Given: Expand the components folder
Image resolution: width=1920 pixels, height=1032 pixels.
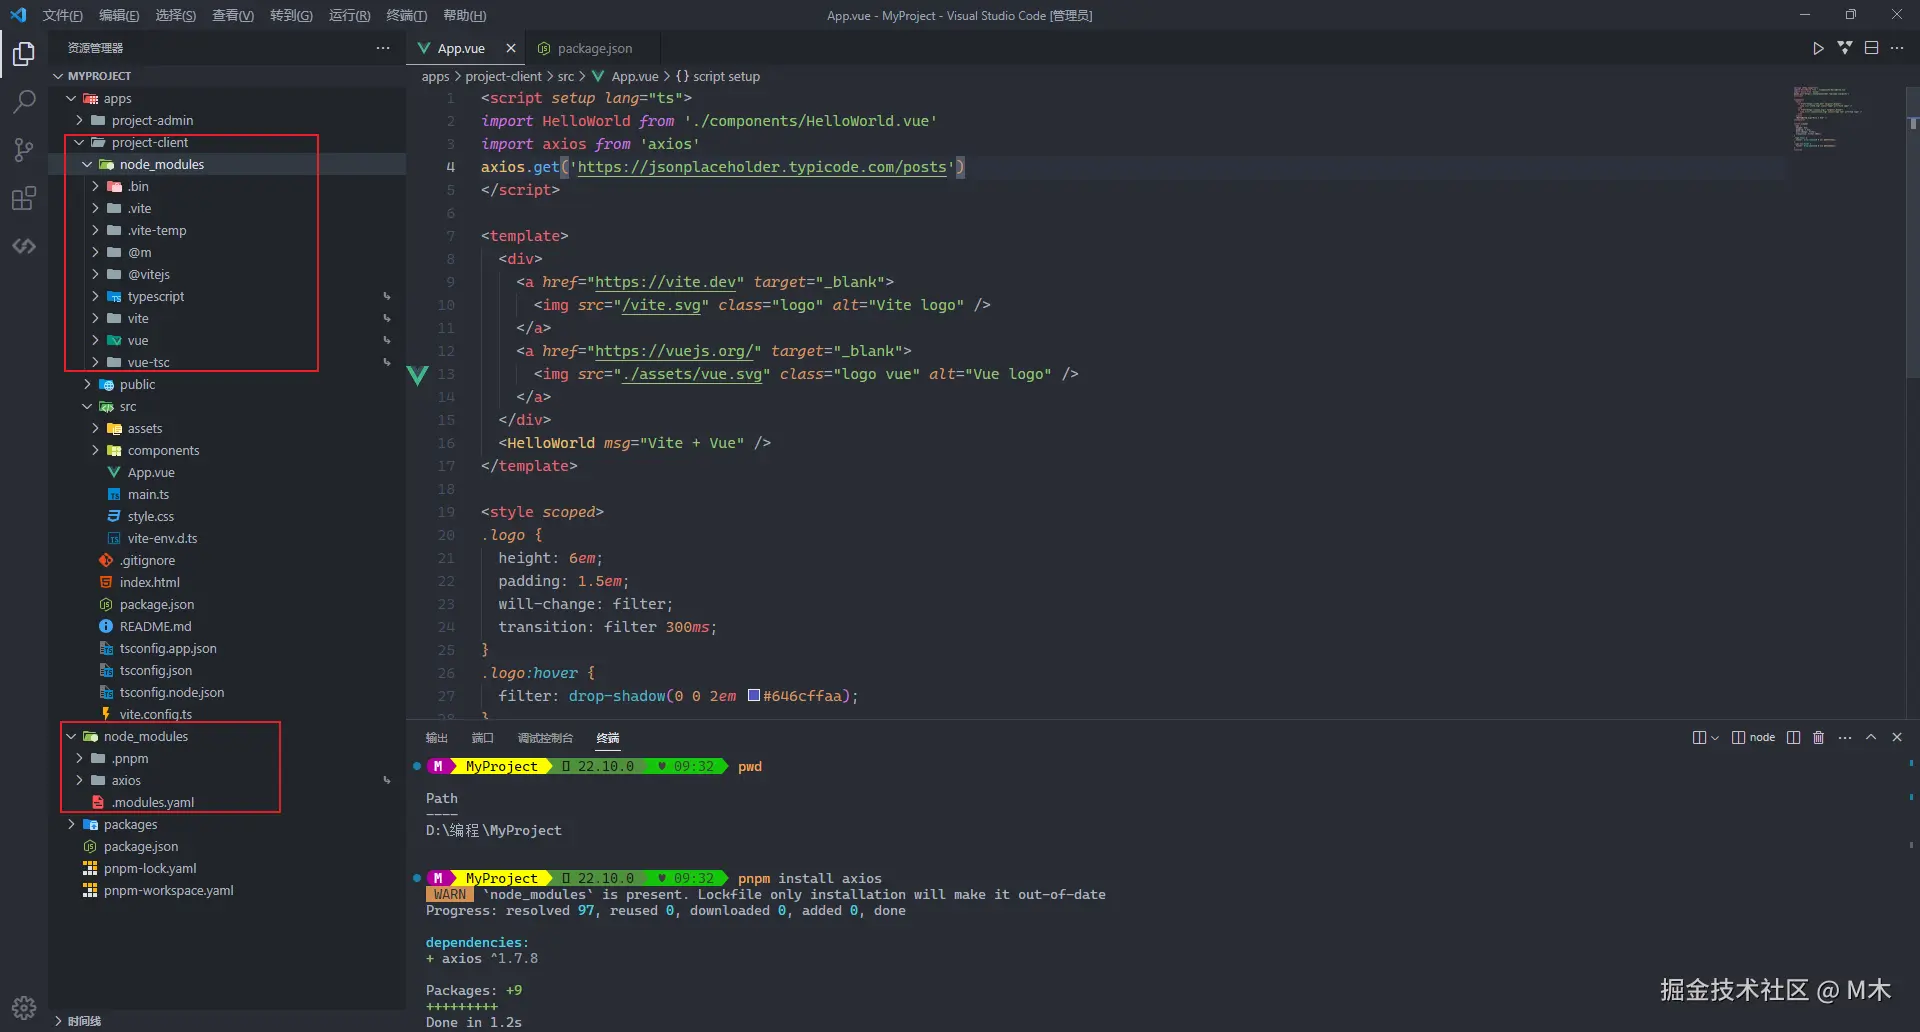Looking at the screenshot, I should click(95, 450).
